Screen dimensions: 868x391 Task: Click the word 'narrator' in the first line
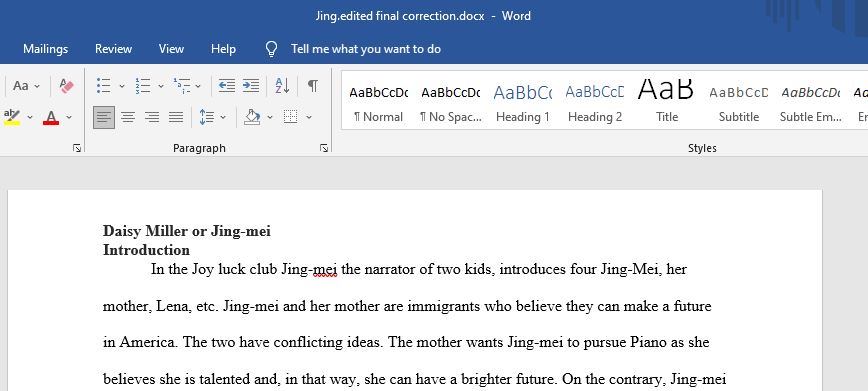point(390,270)
